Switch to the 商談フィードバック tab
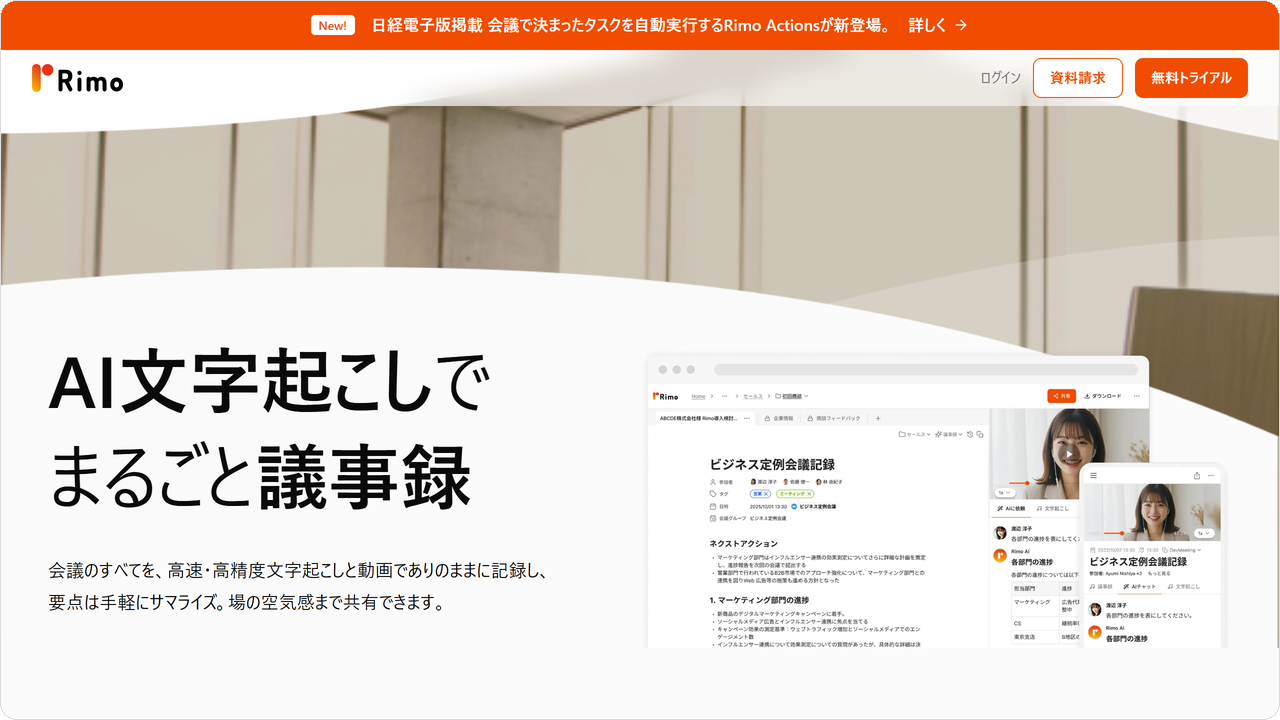The height and width of the screenshot is (720, 1280). click(x=834, y=418)
